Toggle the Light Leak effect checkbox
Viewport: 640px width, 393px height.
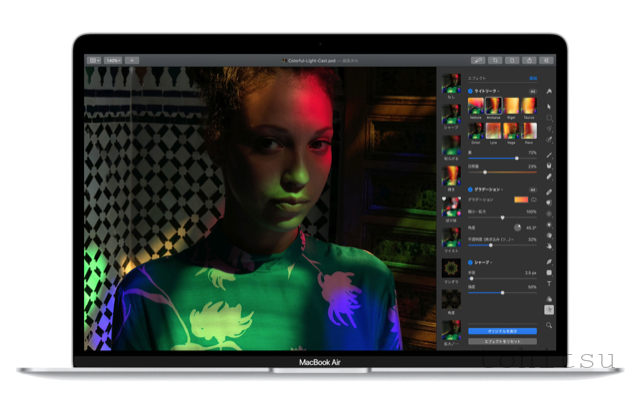click(x=470, y=91)
